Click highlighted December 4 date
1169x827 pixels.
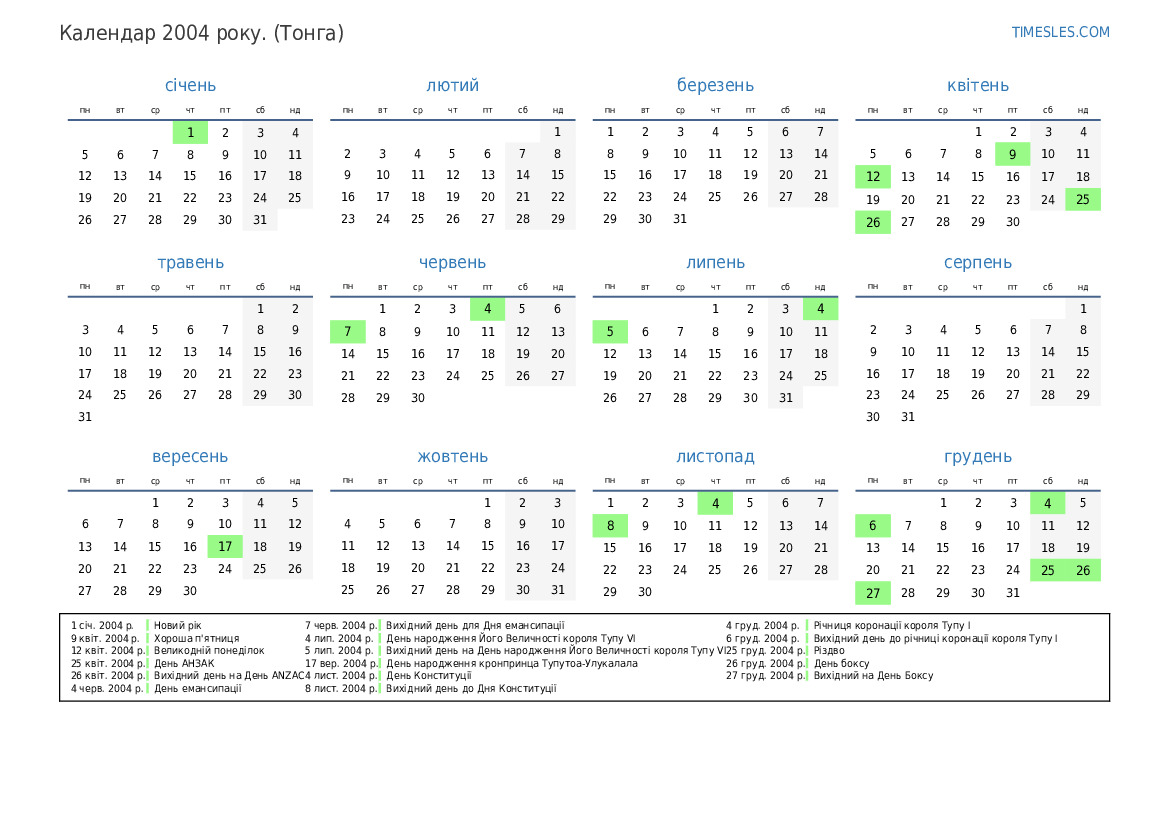coord(1047,503)
